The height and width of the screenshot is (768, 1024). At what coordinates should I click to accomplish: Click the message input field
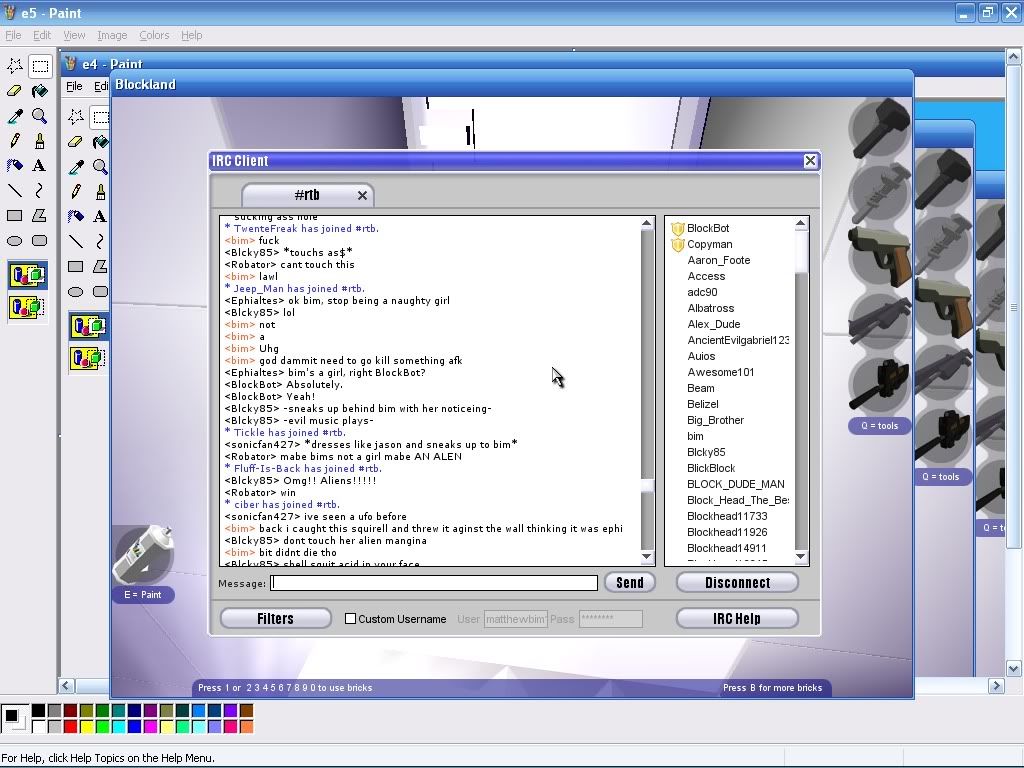point(434,583)
